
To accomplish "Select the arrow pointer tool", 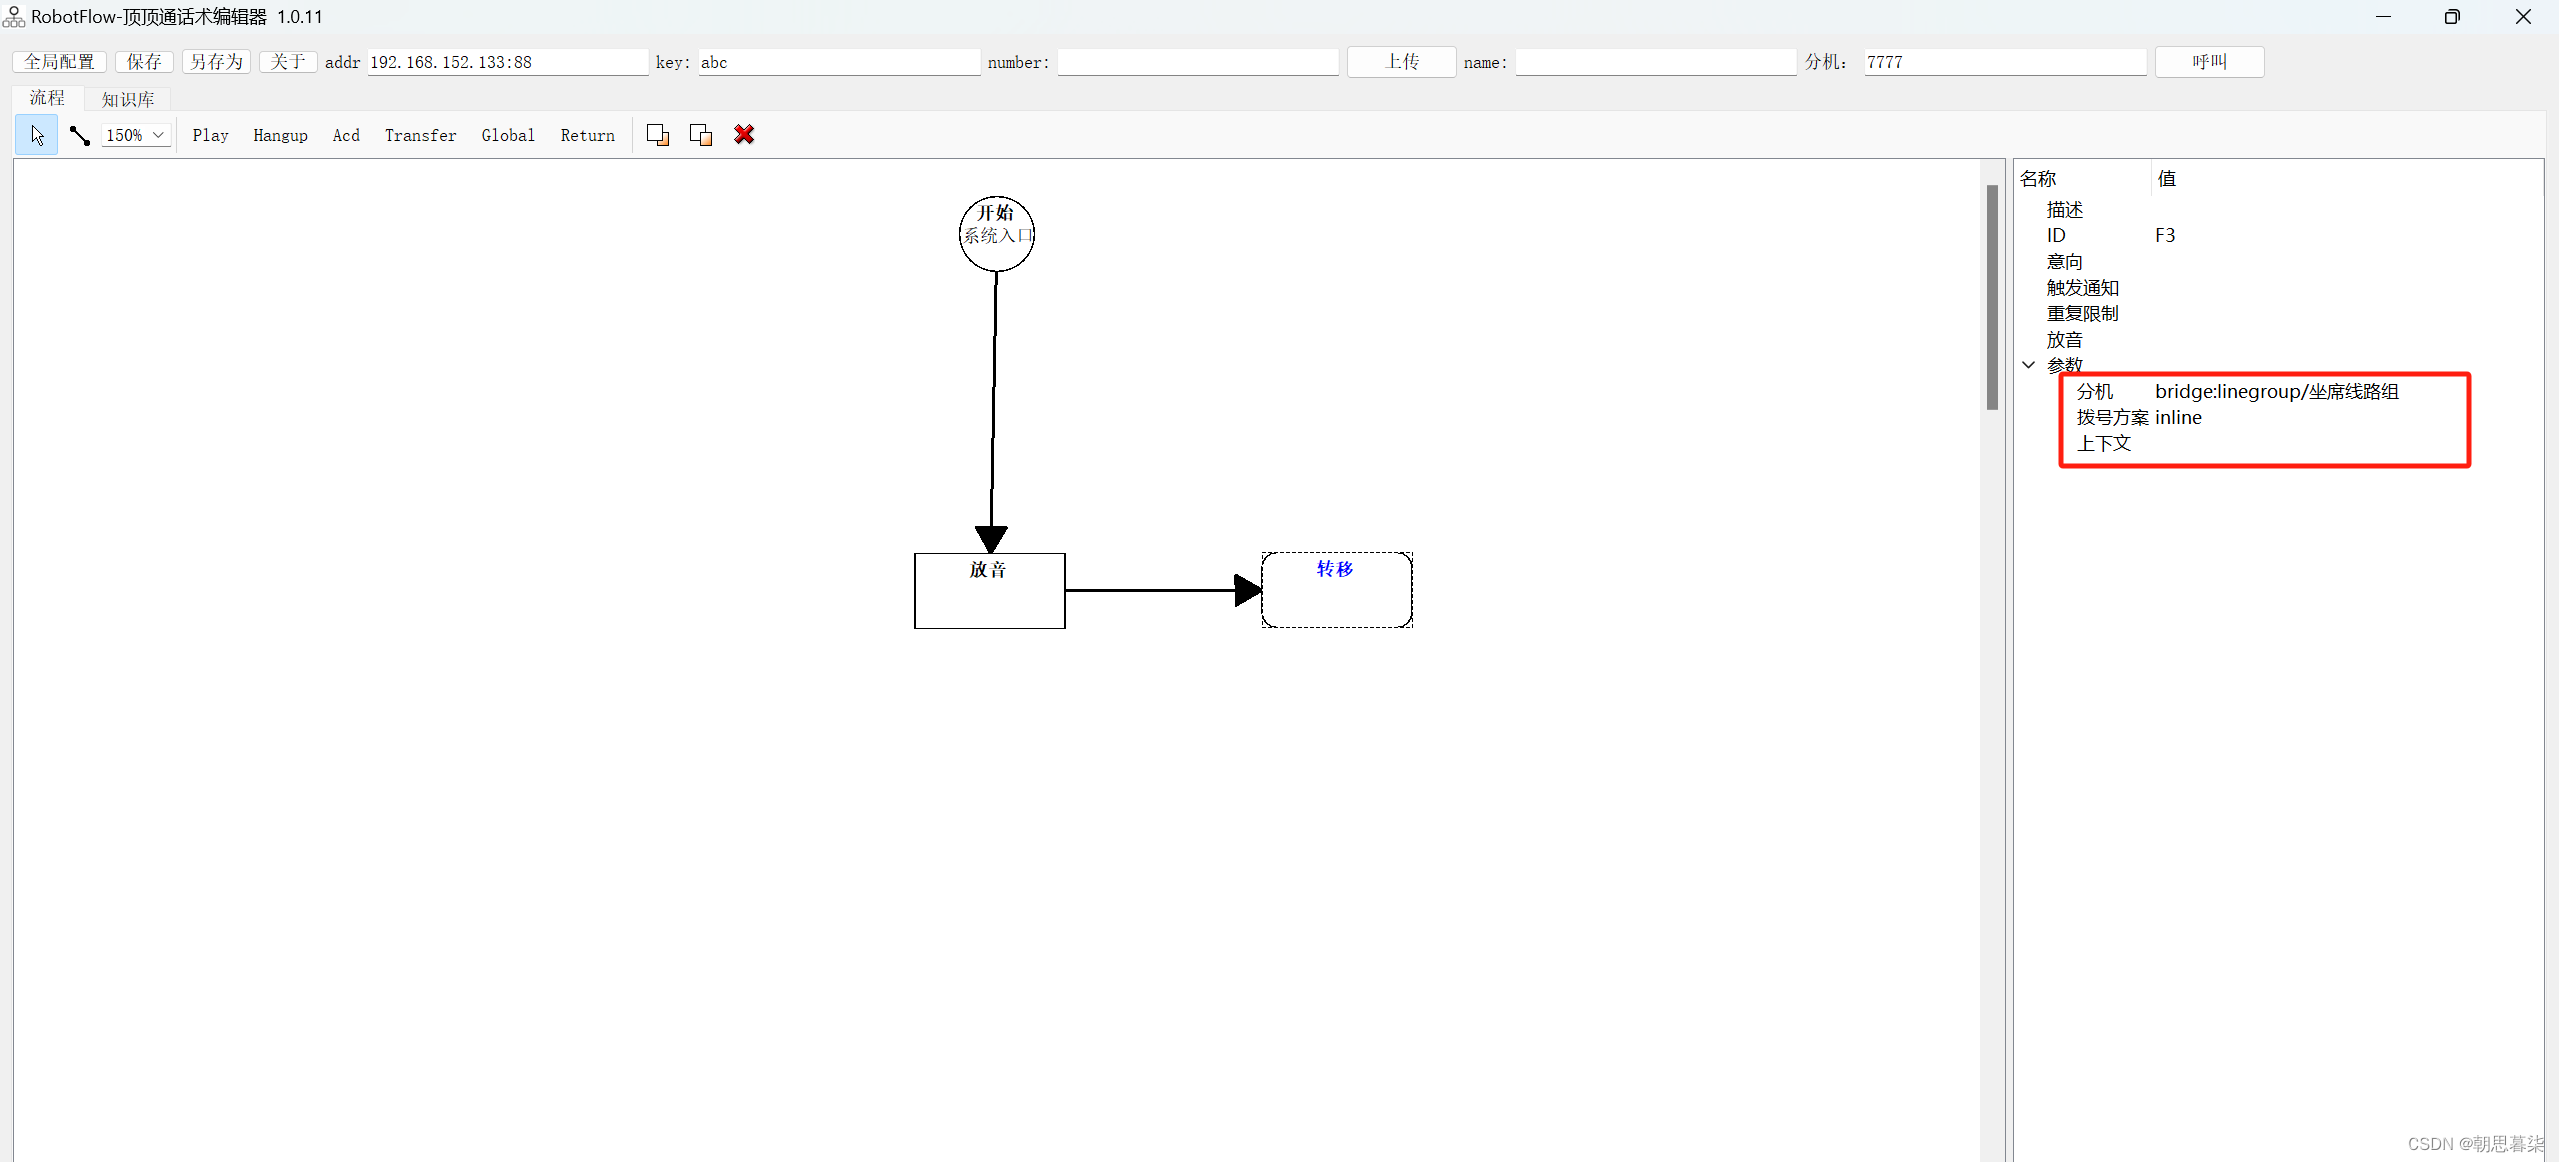I will [x=37, y=135].
